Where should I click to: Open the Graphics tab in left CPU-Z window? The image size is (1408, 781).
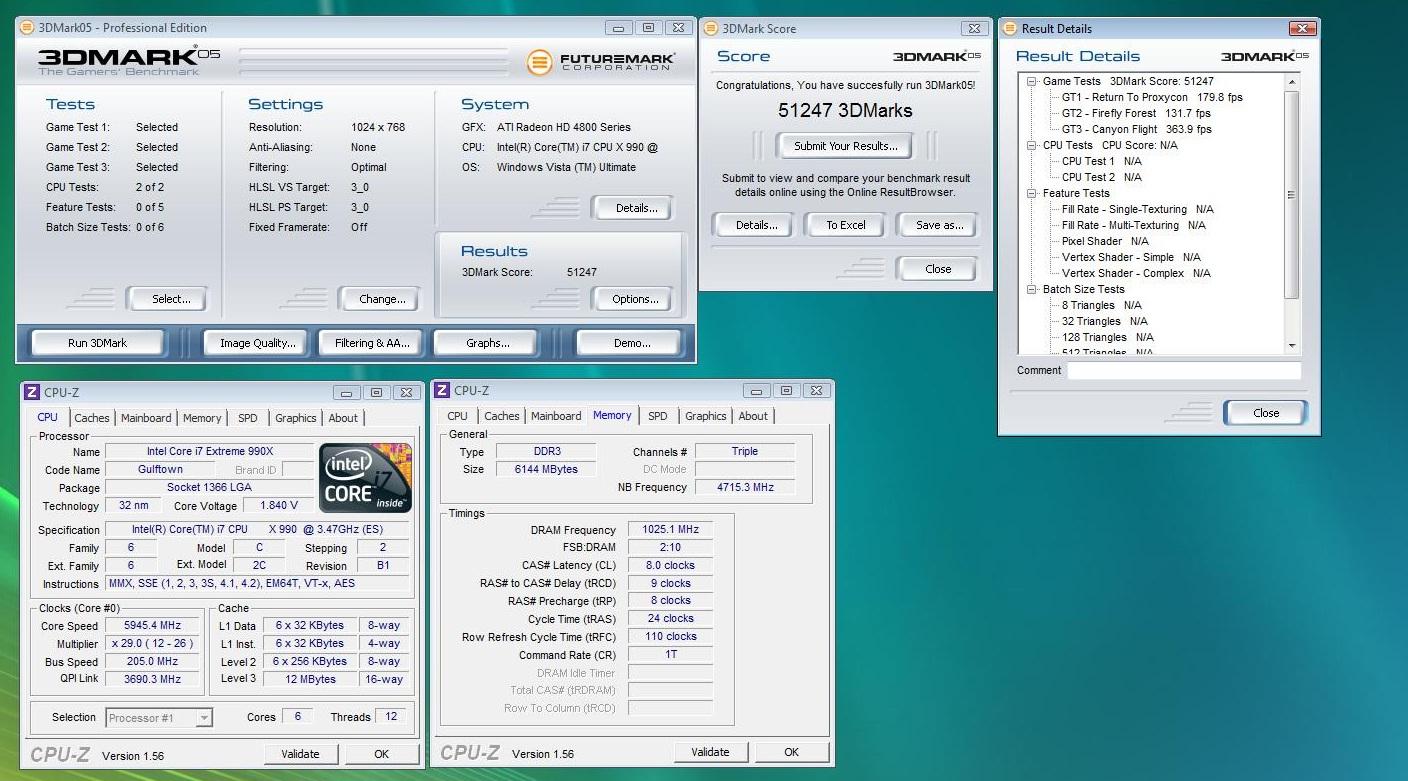click(296, 418)
